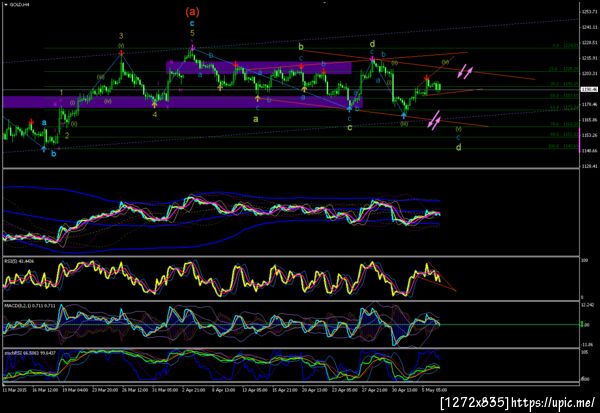Click the 27 Apr 21:00 time label

pyautogui.click(x=374, y=390)
